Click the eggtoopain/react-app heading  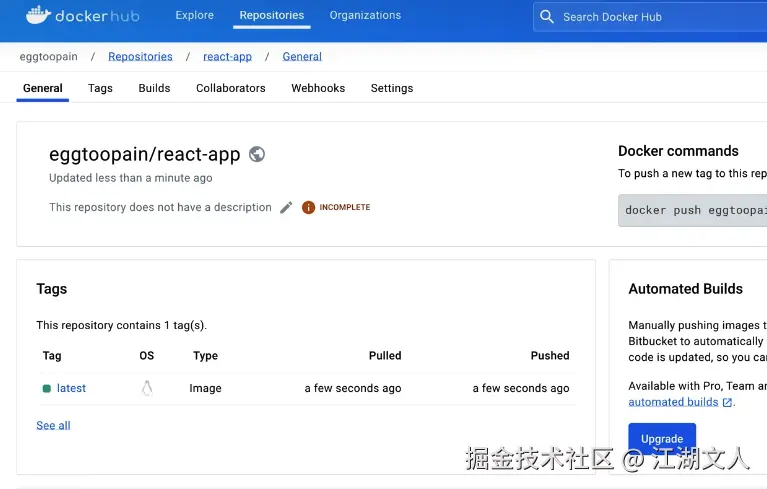tap(144, 154)
